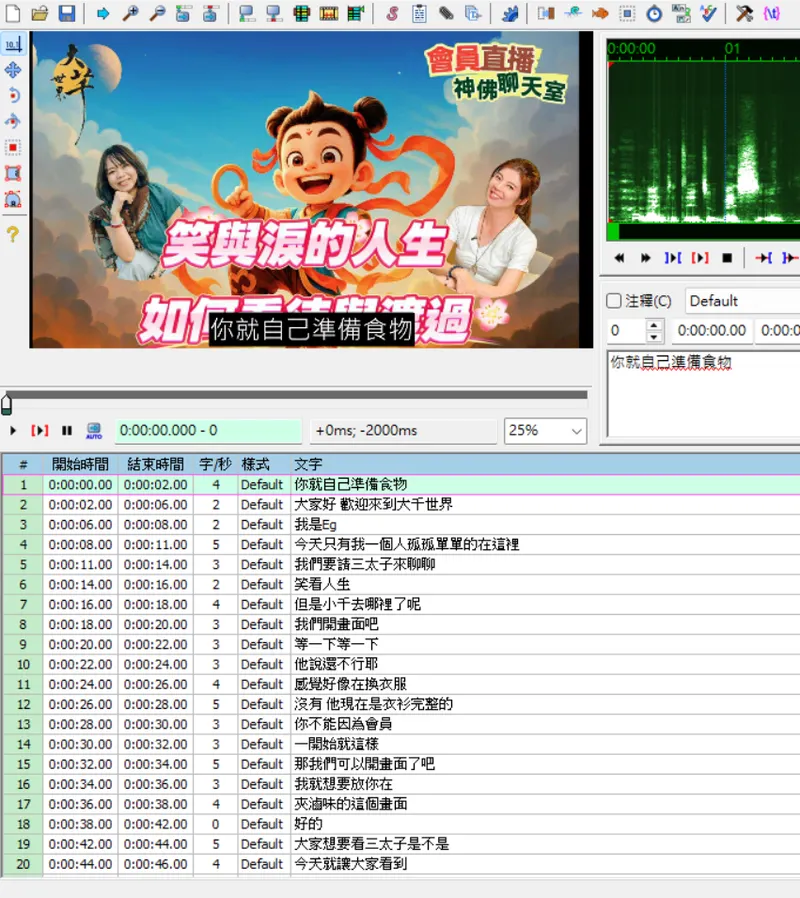
Task: Pause the video playback
Action: 67,431
